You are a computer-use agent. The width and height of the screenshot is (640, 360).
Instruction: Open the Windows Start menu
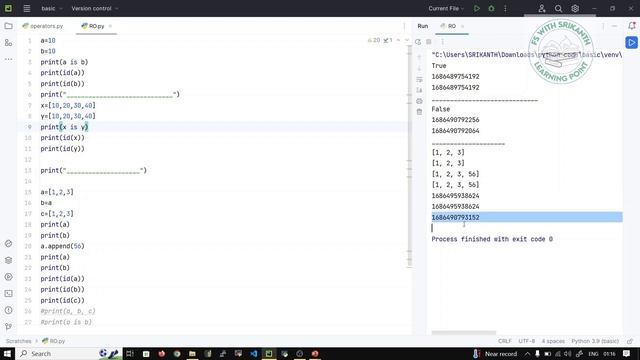7,353
